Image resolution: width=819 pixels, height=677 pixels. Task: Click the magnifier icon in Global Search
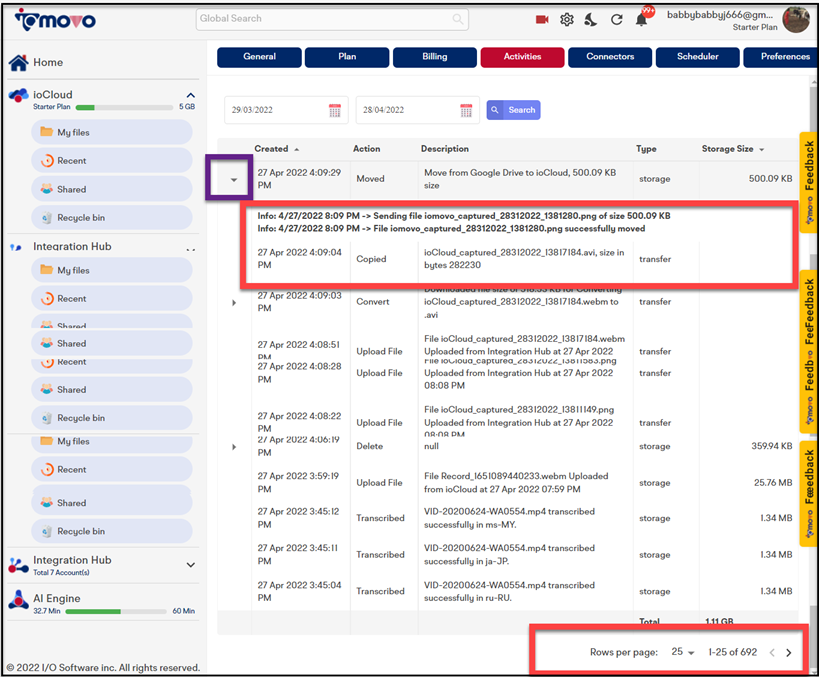point(458,19)
